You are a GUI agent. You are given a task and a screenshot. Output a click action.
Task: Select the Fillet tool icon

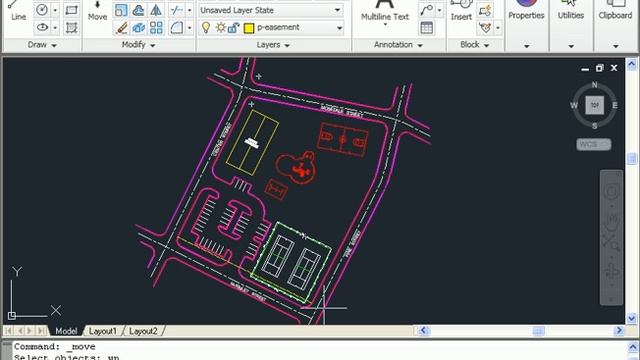coord(176,27)
